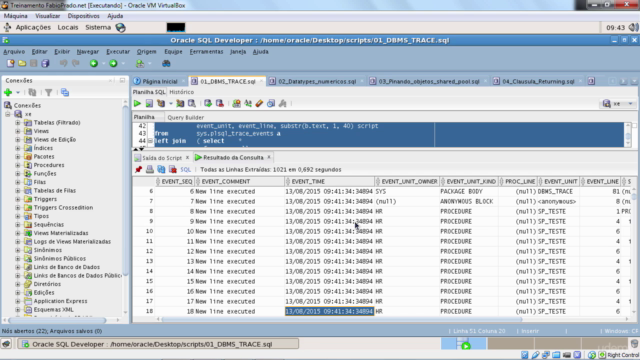Select the ANONYMOUS BLOCK cell in row 7
The height and width of the screenshot is (360, 640).
[469, 201]
